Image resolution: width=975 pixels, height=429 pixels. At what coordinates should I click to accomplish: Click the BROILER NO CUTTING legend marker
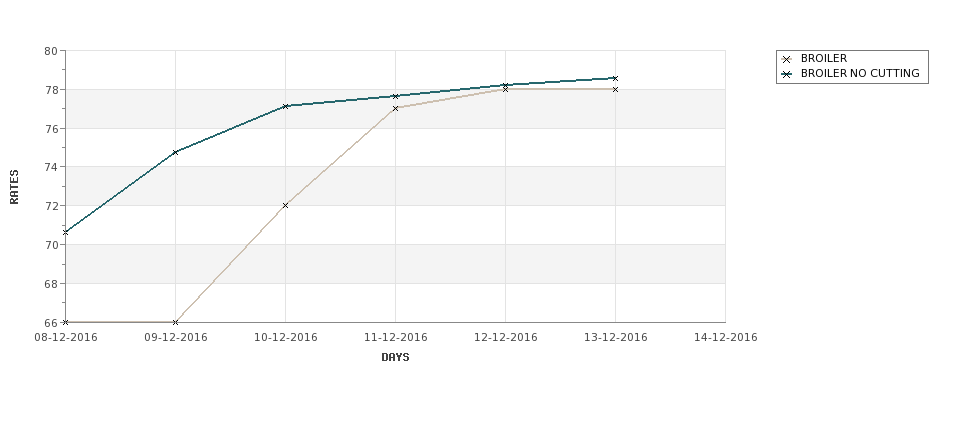[787, 74]
